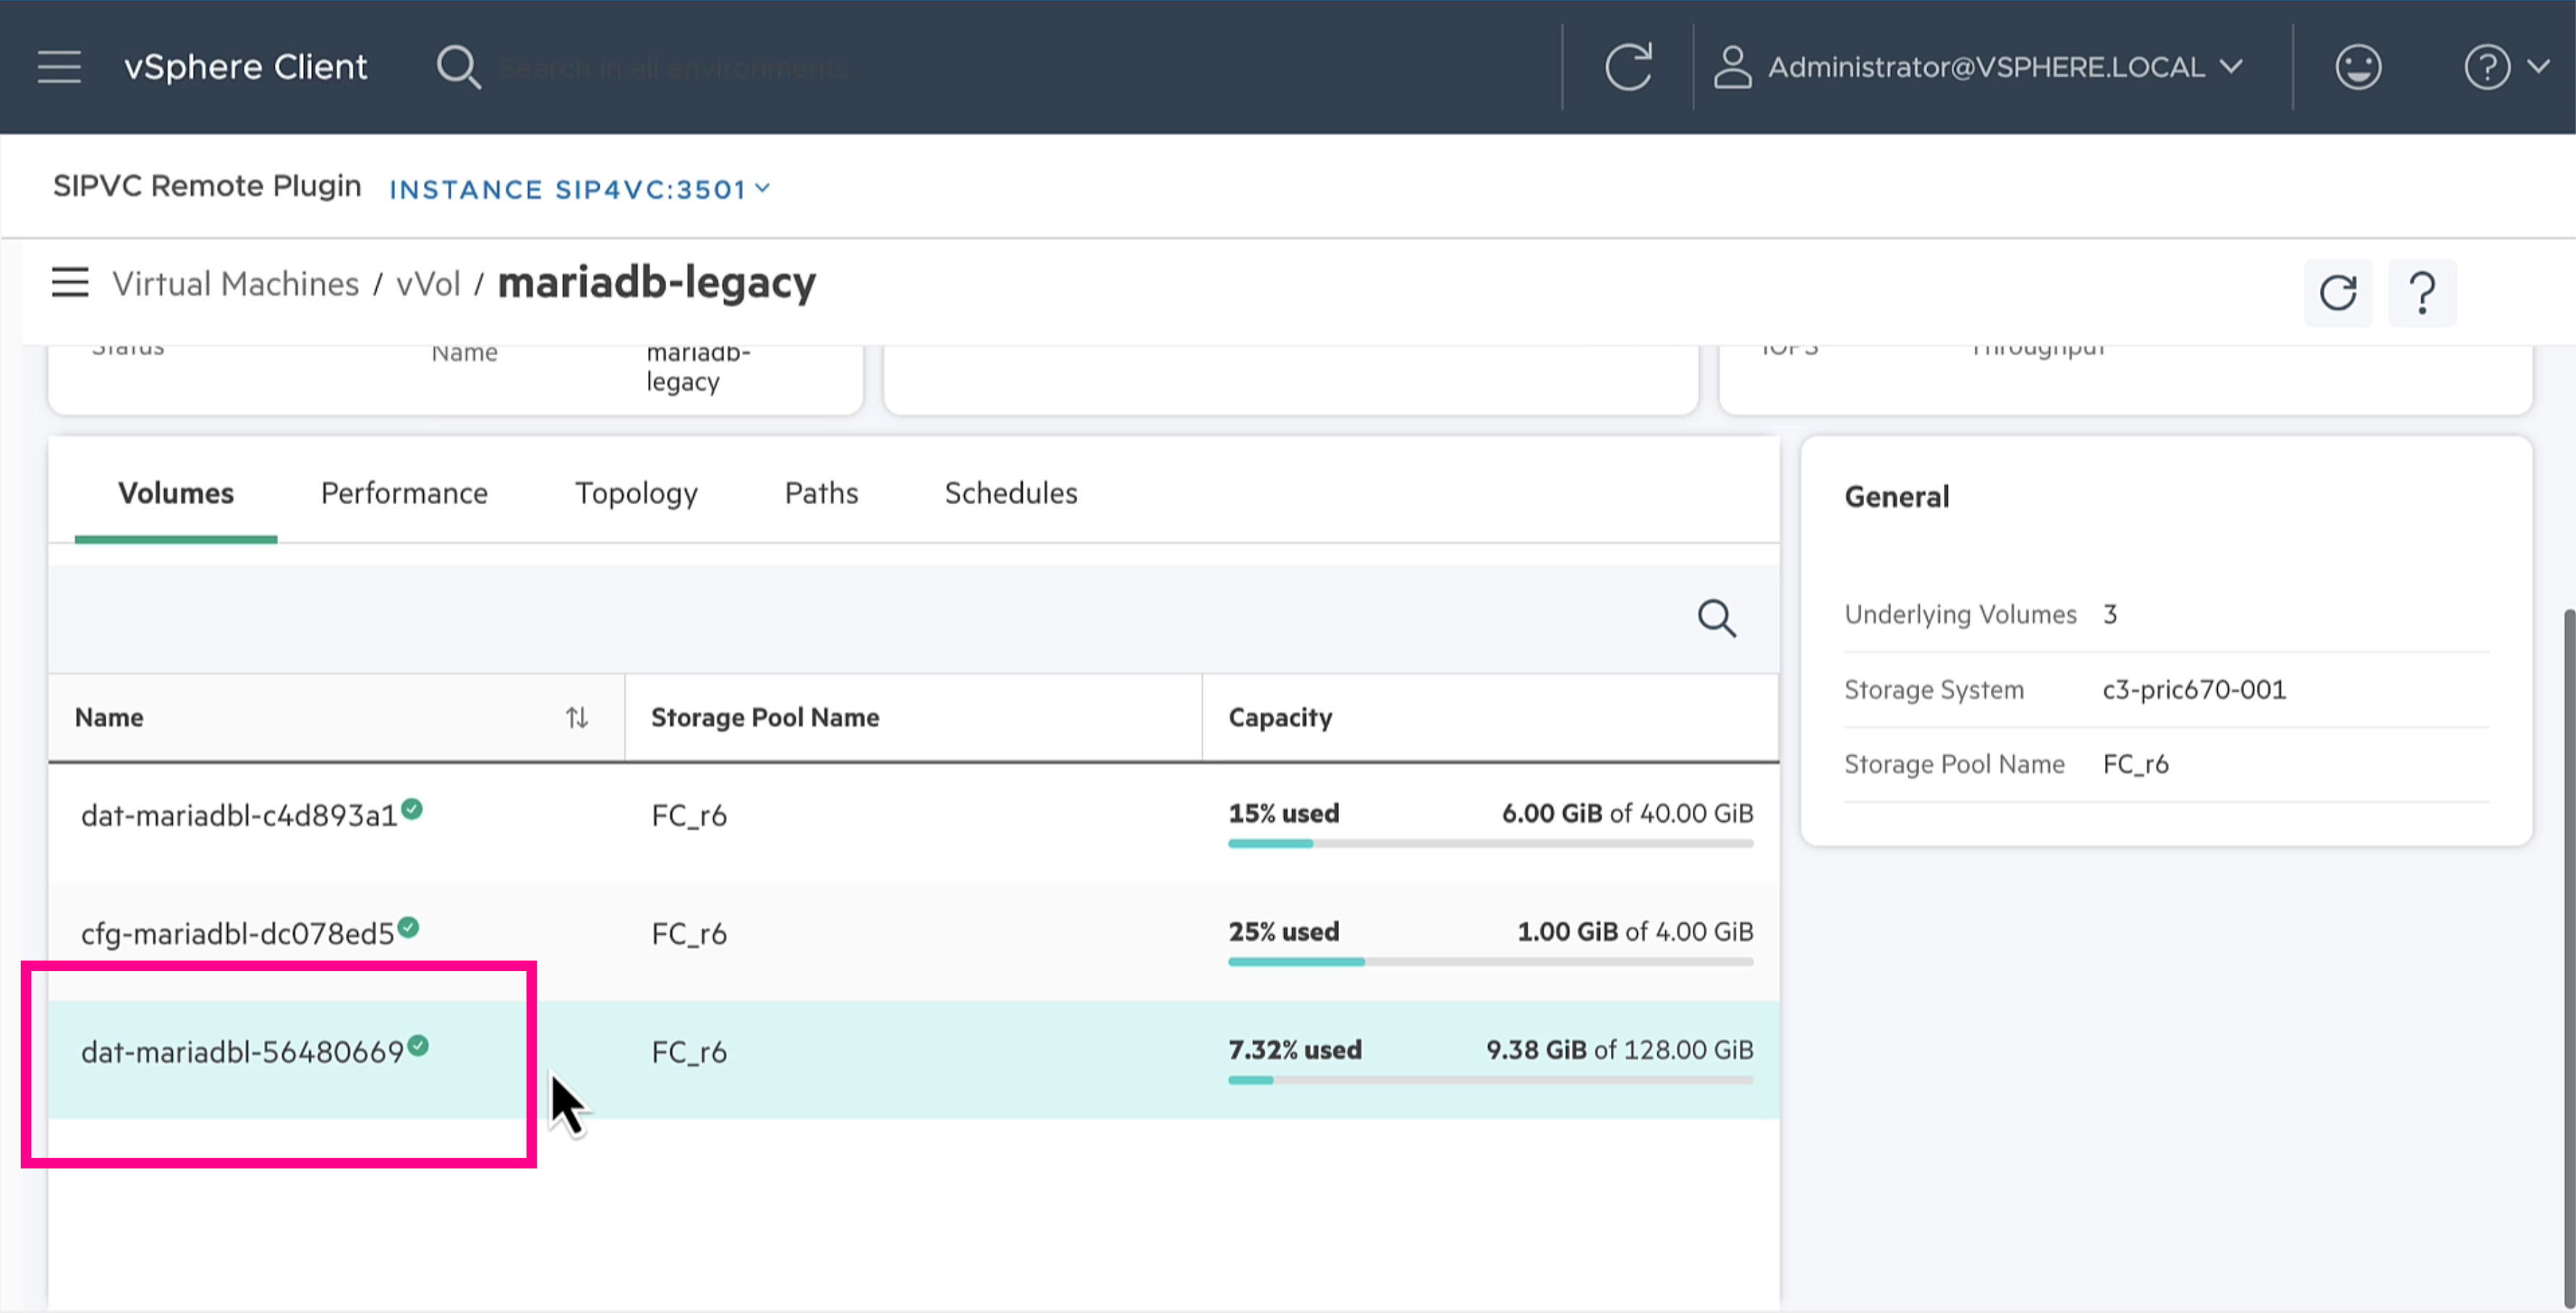2576x1313 pixels.
Task: Click the vSphere Client title
Action: [x=246, y=67]
